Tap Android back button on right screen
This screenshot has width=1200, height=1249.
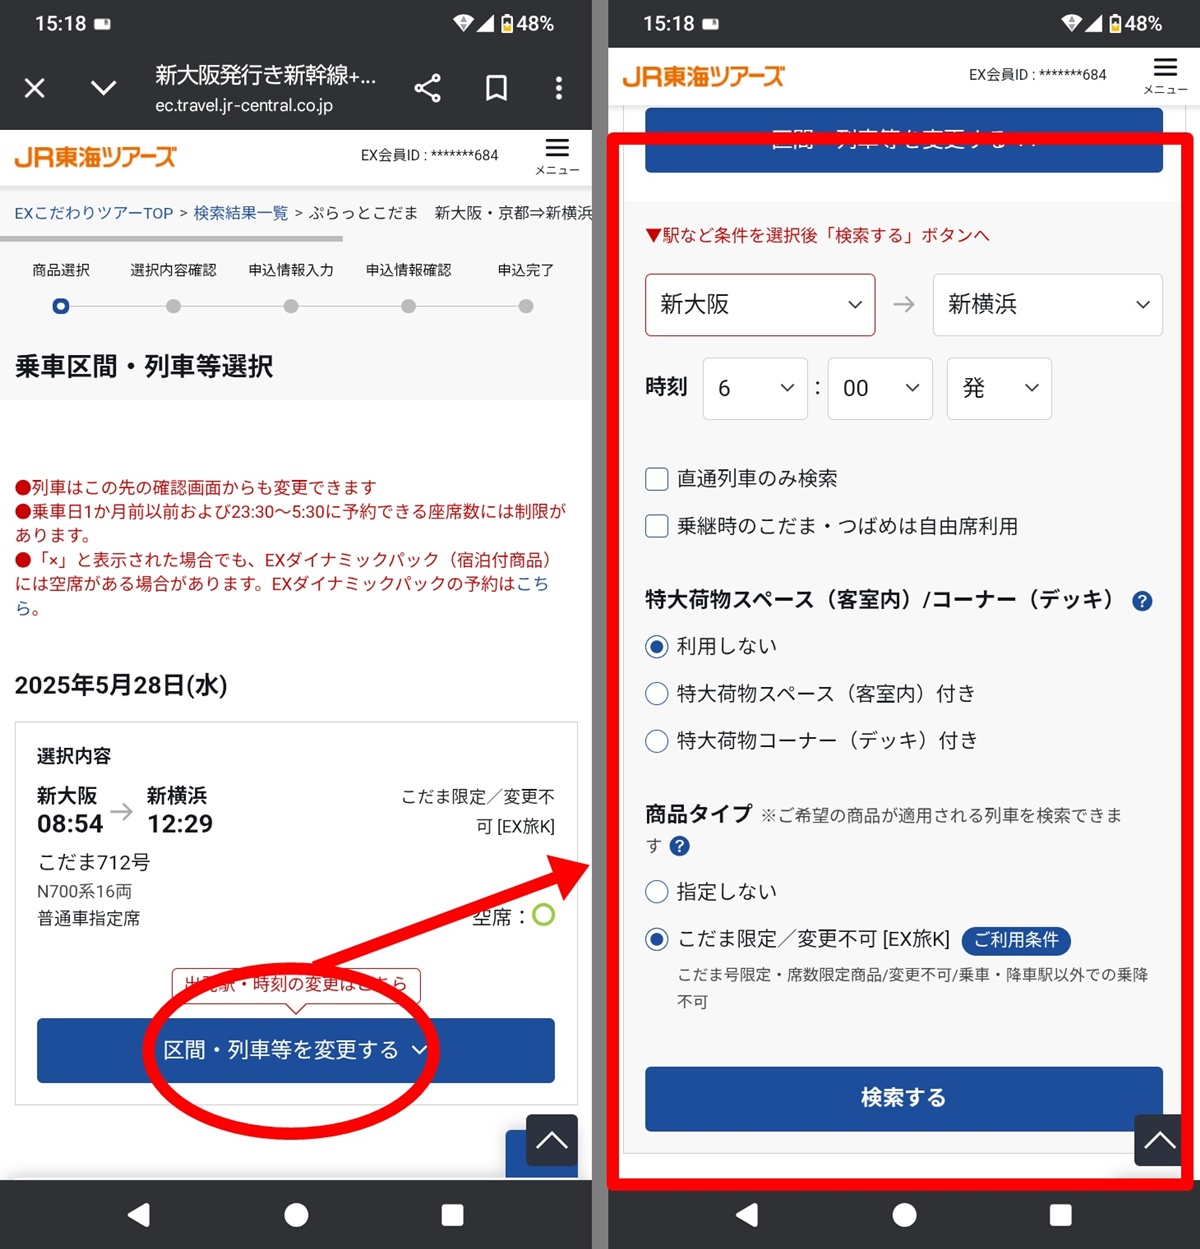tap(747, 1215)
